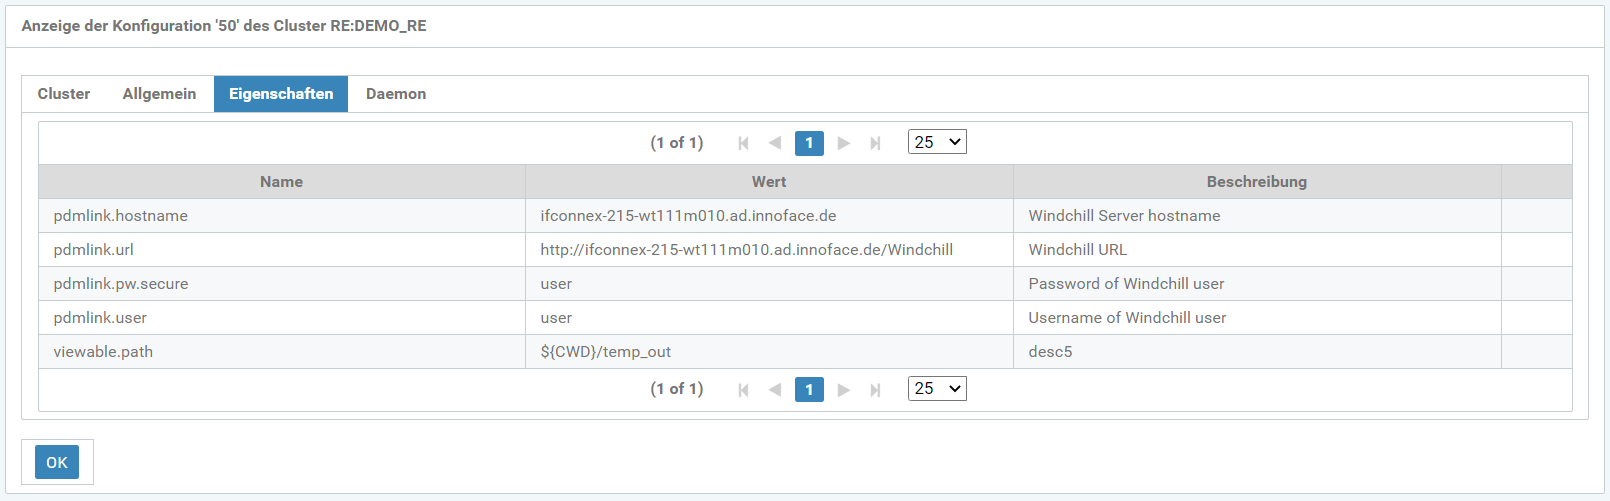Select page 1 in bottom paginator
This screenshot has width=1610, height=501.
[809, 390]
